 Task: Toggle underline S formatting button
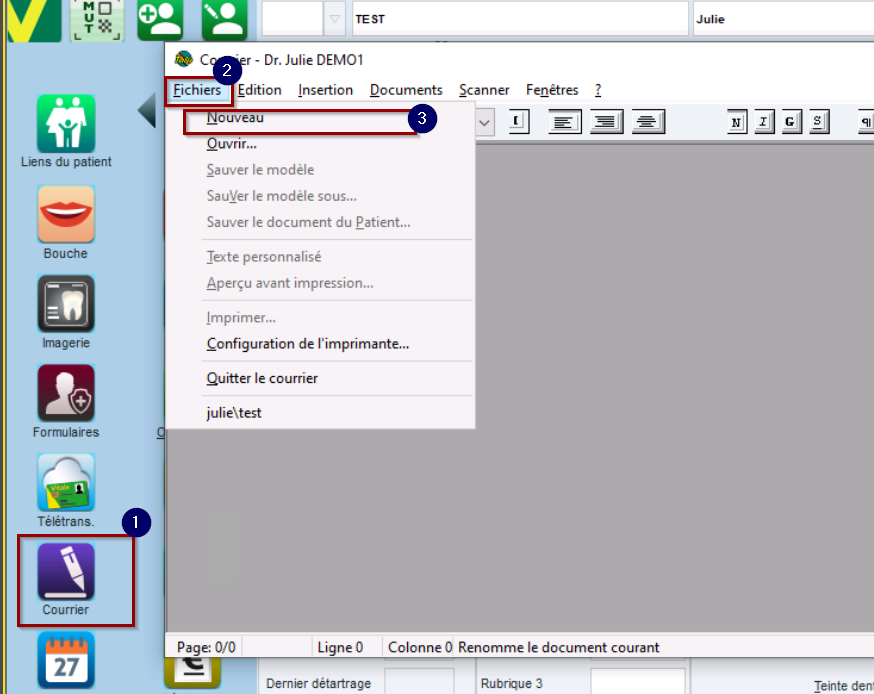tap(818, 122)
